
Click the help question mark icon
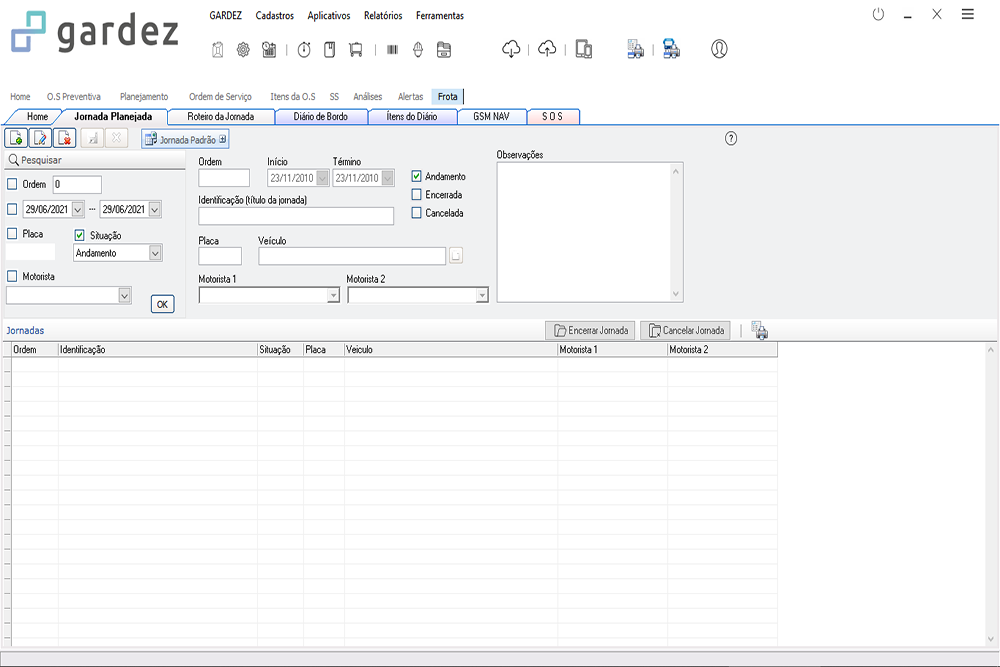[x=731, y=138]
